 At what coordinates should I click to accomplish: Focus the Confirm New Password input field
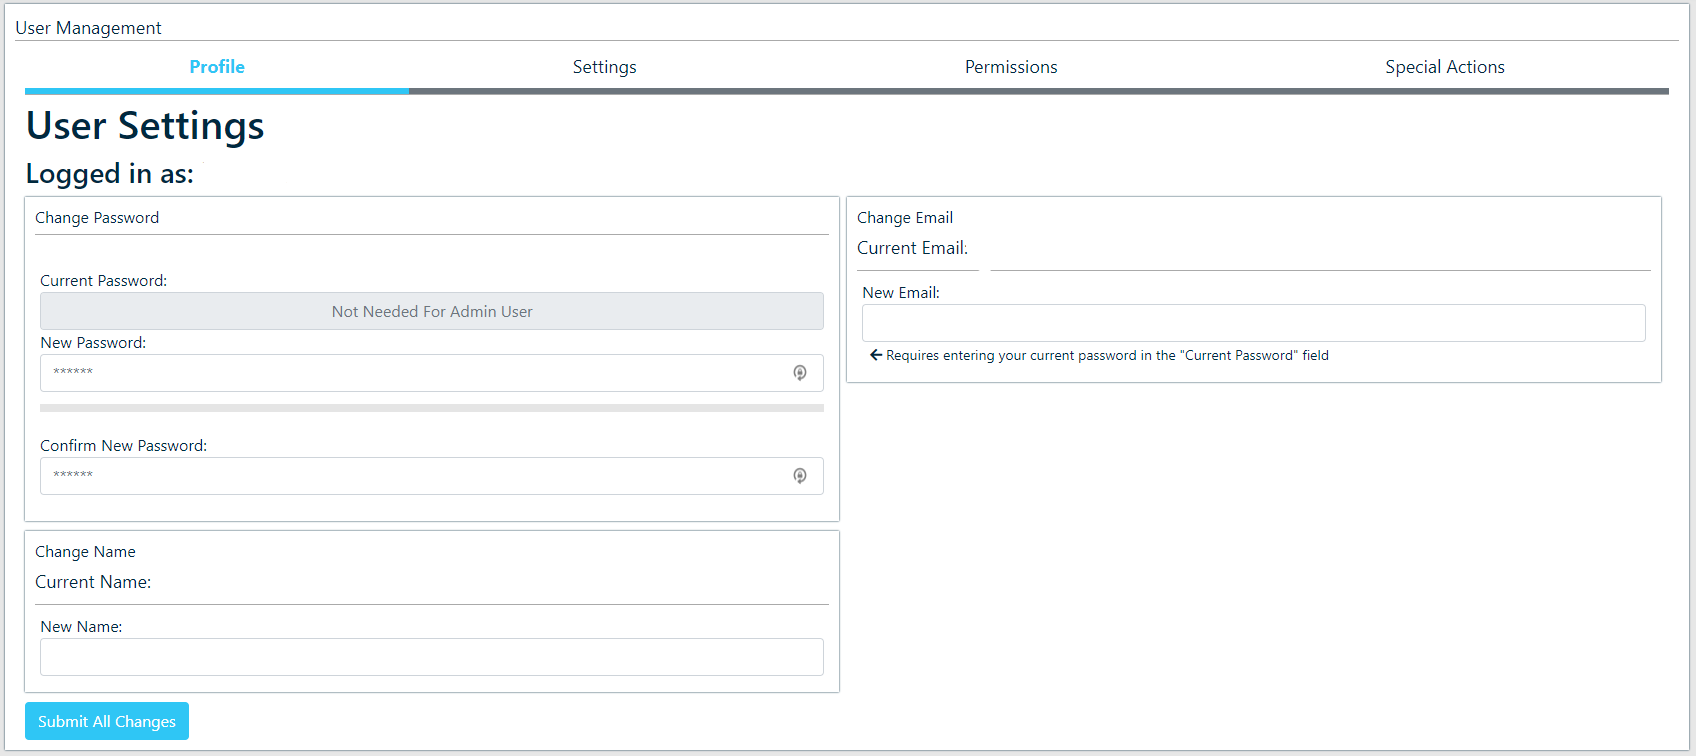coord(432,476)
